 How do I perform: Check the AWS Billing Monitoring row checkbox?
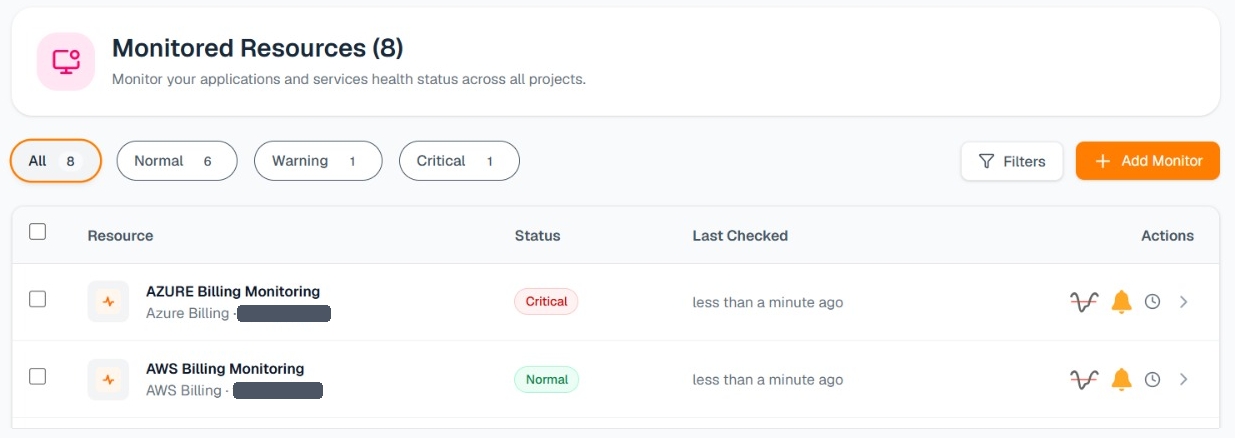(x=38, y=377)
